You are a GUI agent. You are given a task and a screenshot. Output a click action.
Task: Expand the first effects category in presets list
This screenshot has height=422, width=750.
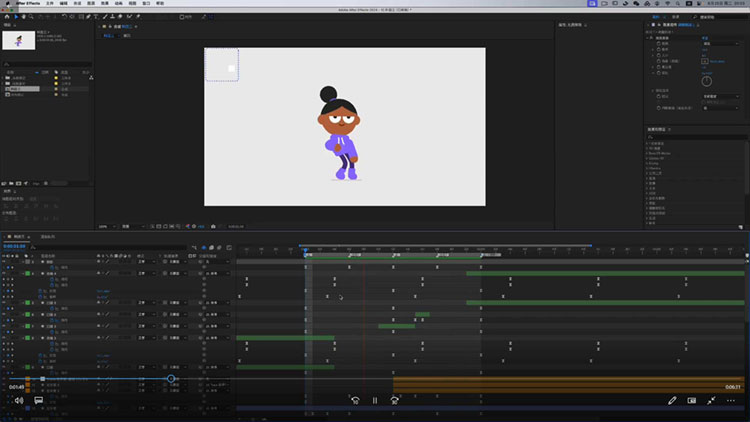click(x=648, y=144)
